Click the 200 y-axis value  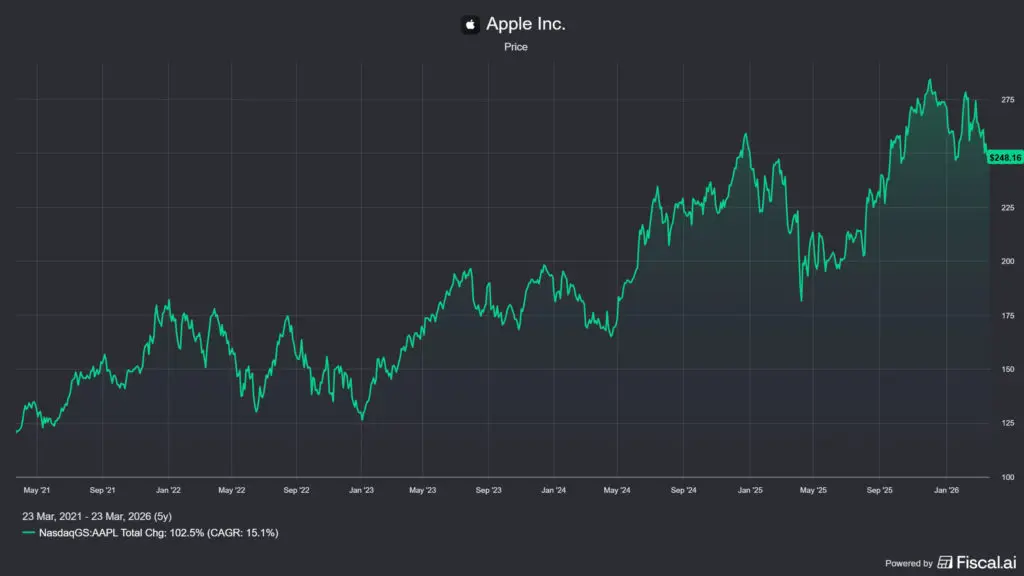(1008, 261)
